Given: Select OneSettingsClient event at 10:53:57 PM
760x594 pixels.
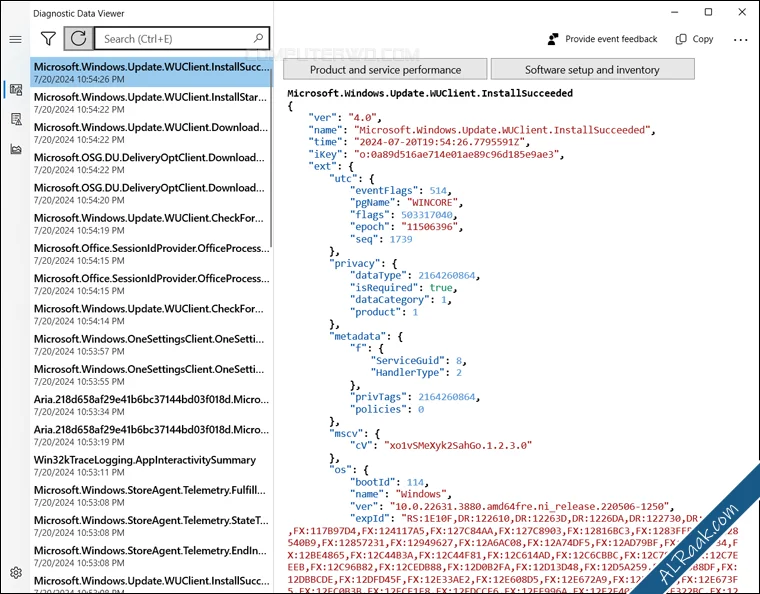Looking at the screenshot, I should pos(150,344).
